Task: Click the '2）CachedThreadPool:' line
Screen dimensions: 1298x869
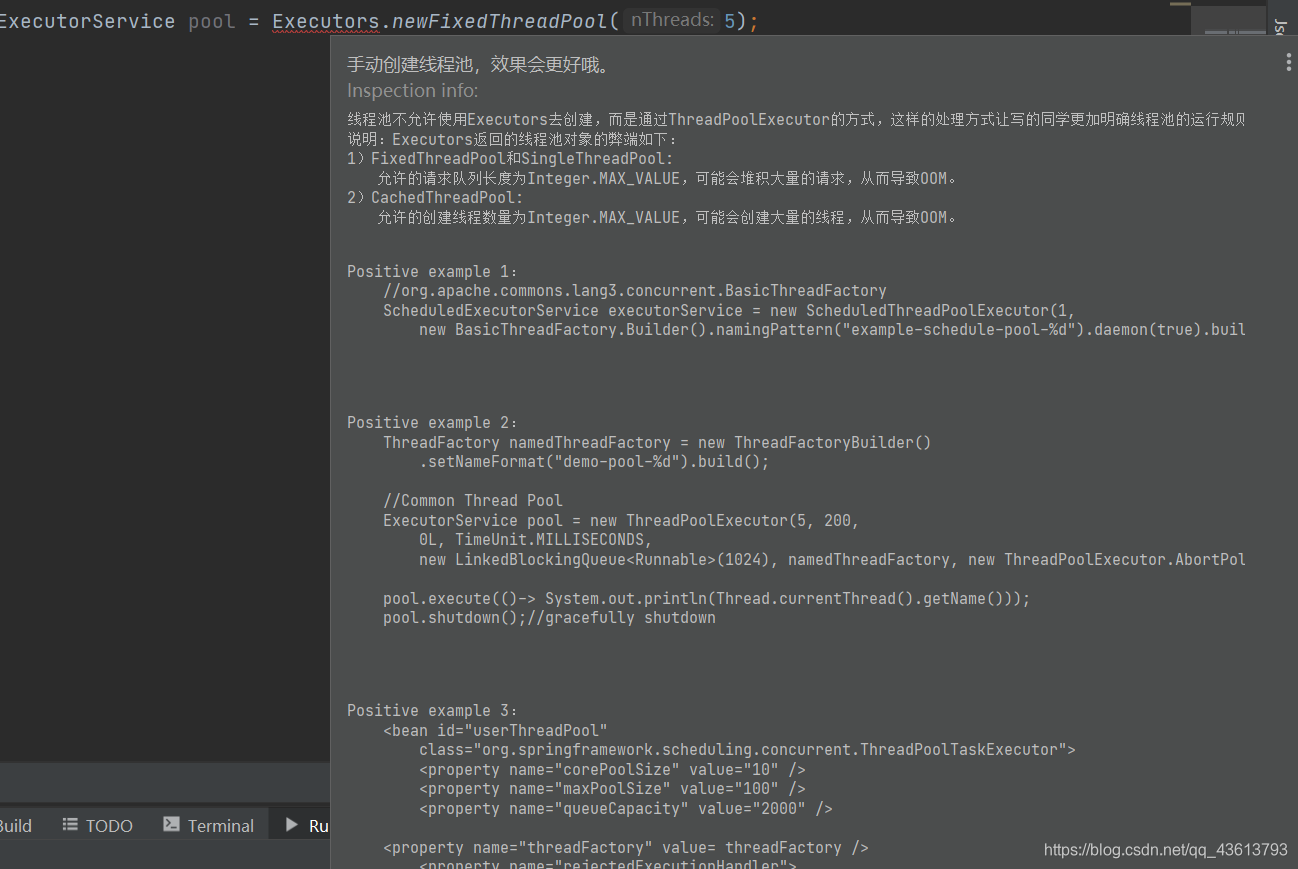Action: [435, 198]
